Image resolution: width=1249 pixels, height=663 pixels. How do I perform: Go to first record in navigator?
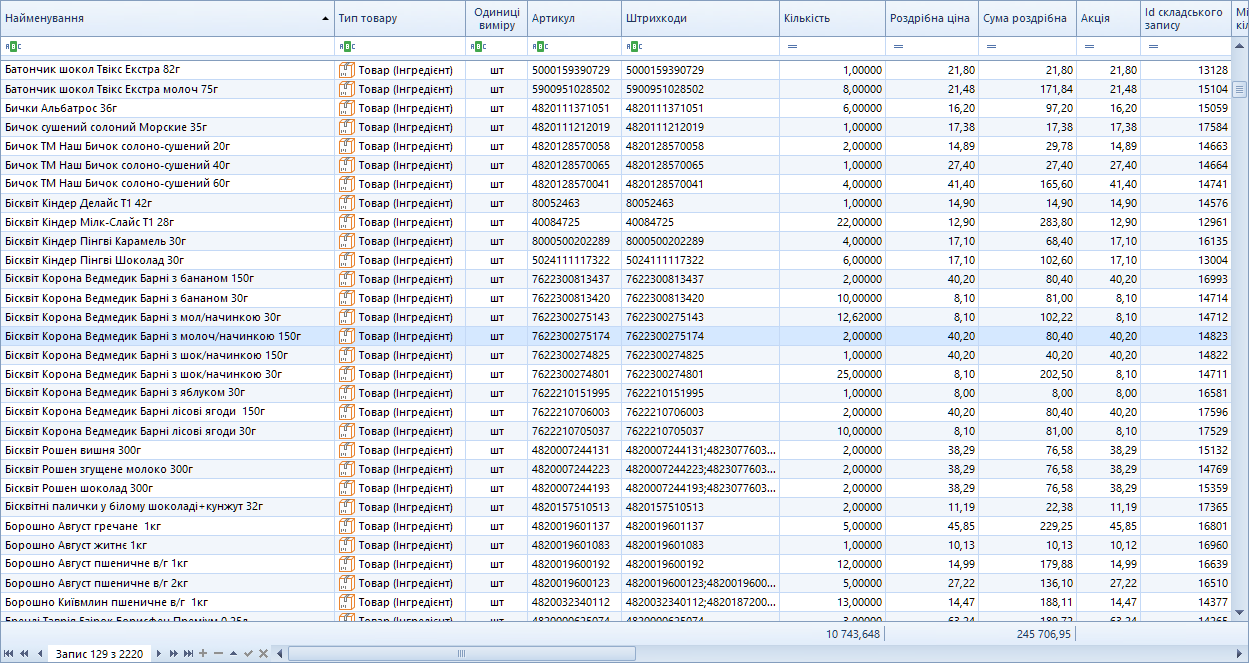tap(9, 653)
